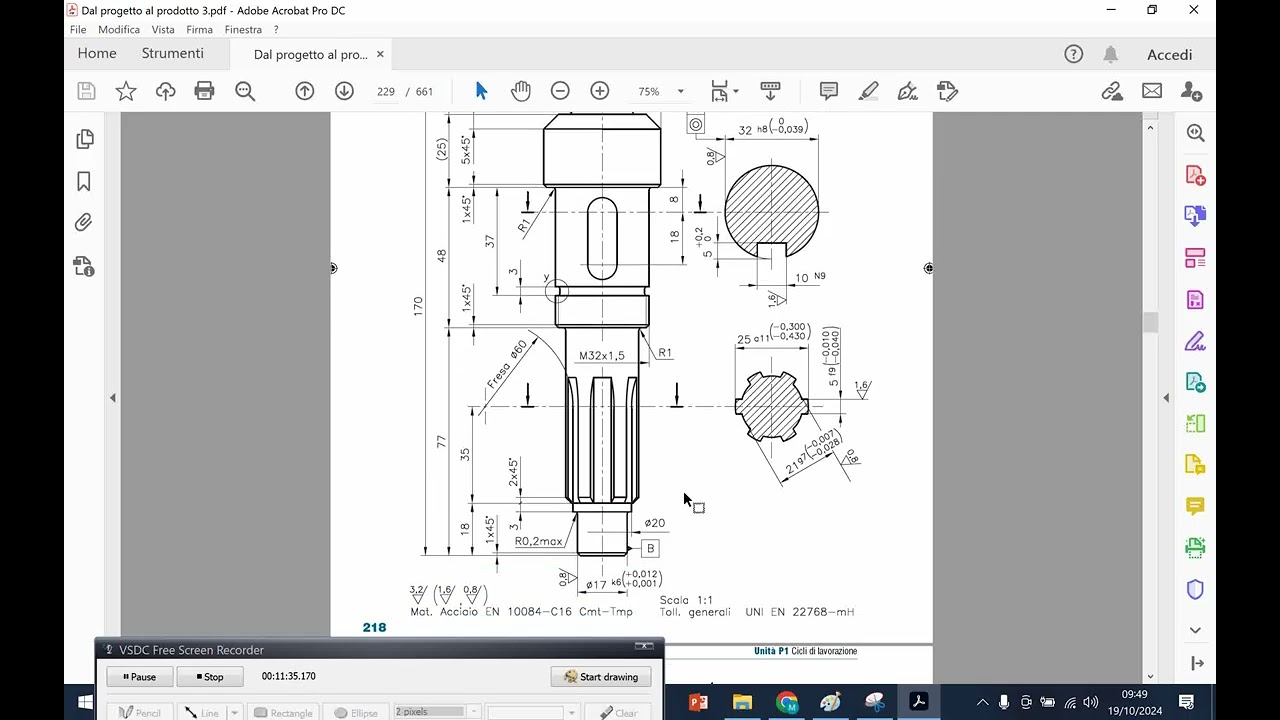Screen dimensions: 1280x720
Task: Click the vertical scrollbar thumb of the document
Action: point(1150,322)
